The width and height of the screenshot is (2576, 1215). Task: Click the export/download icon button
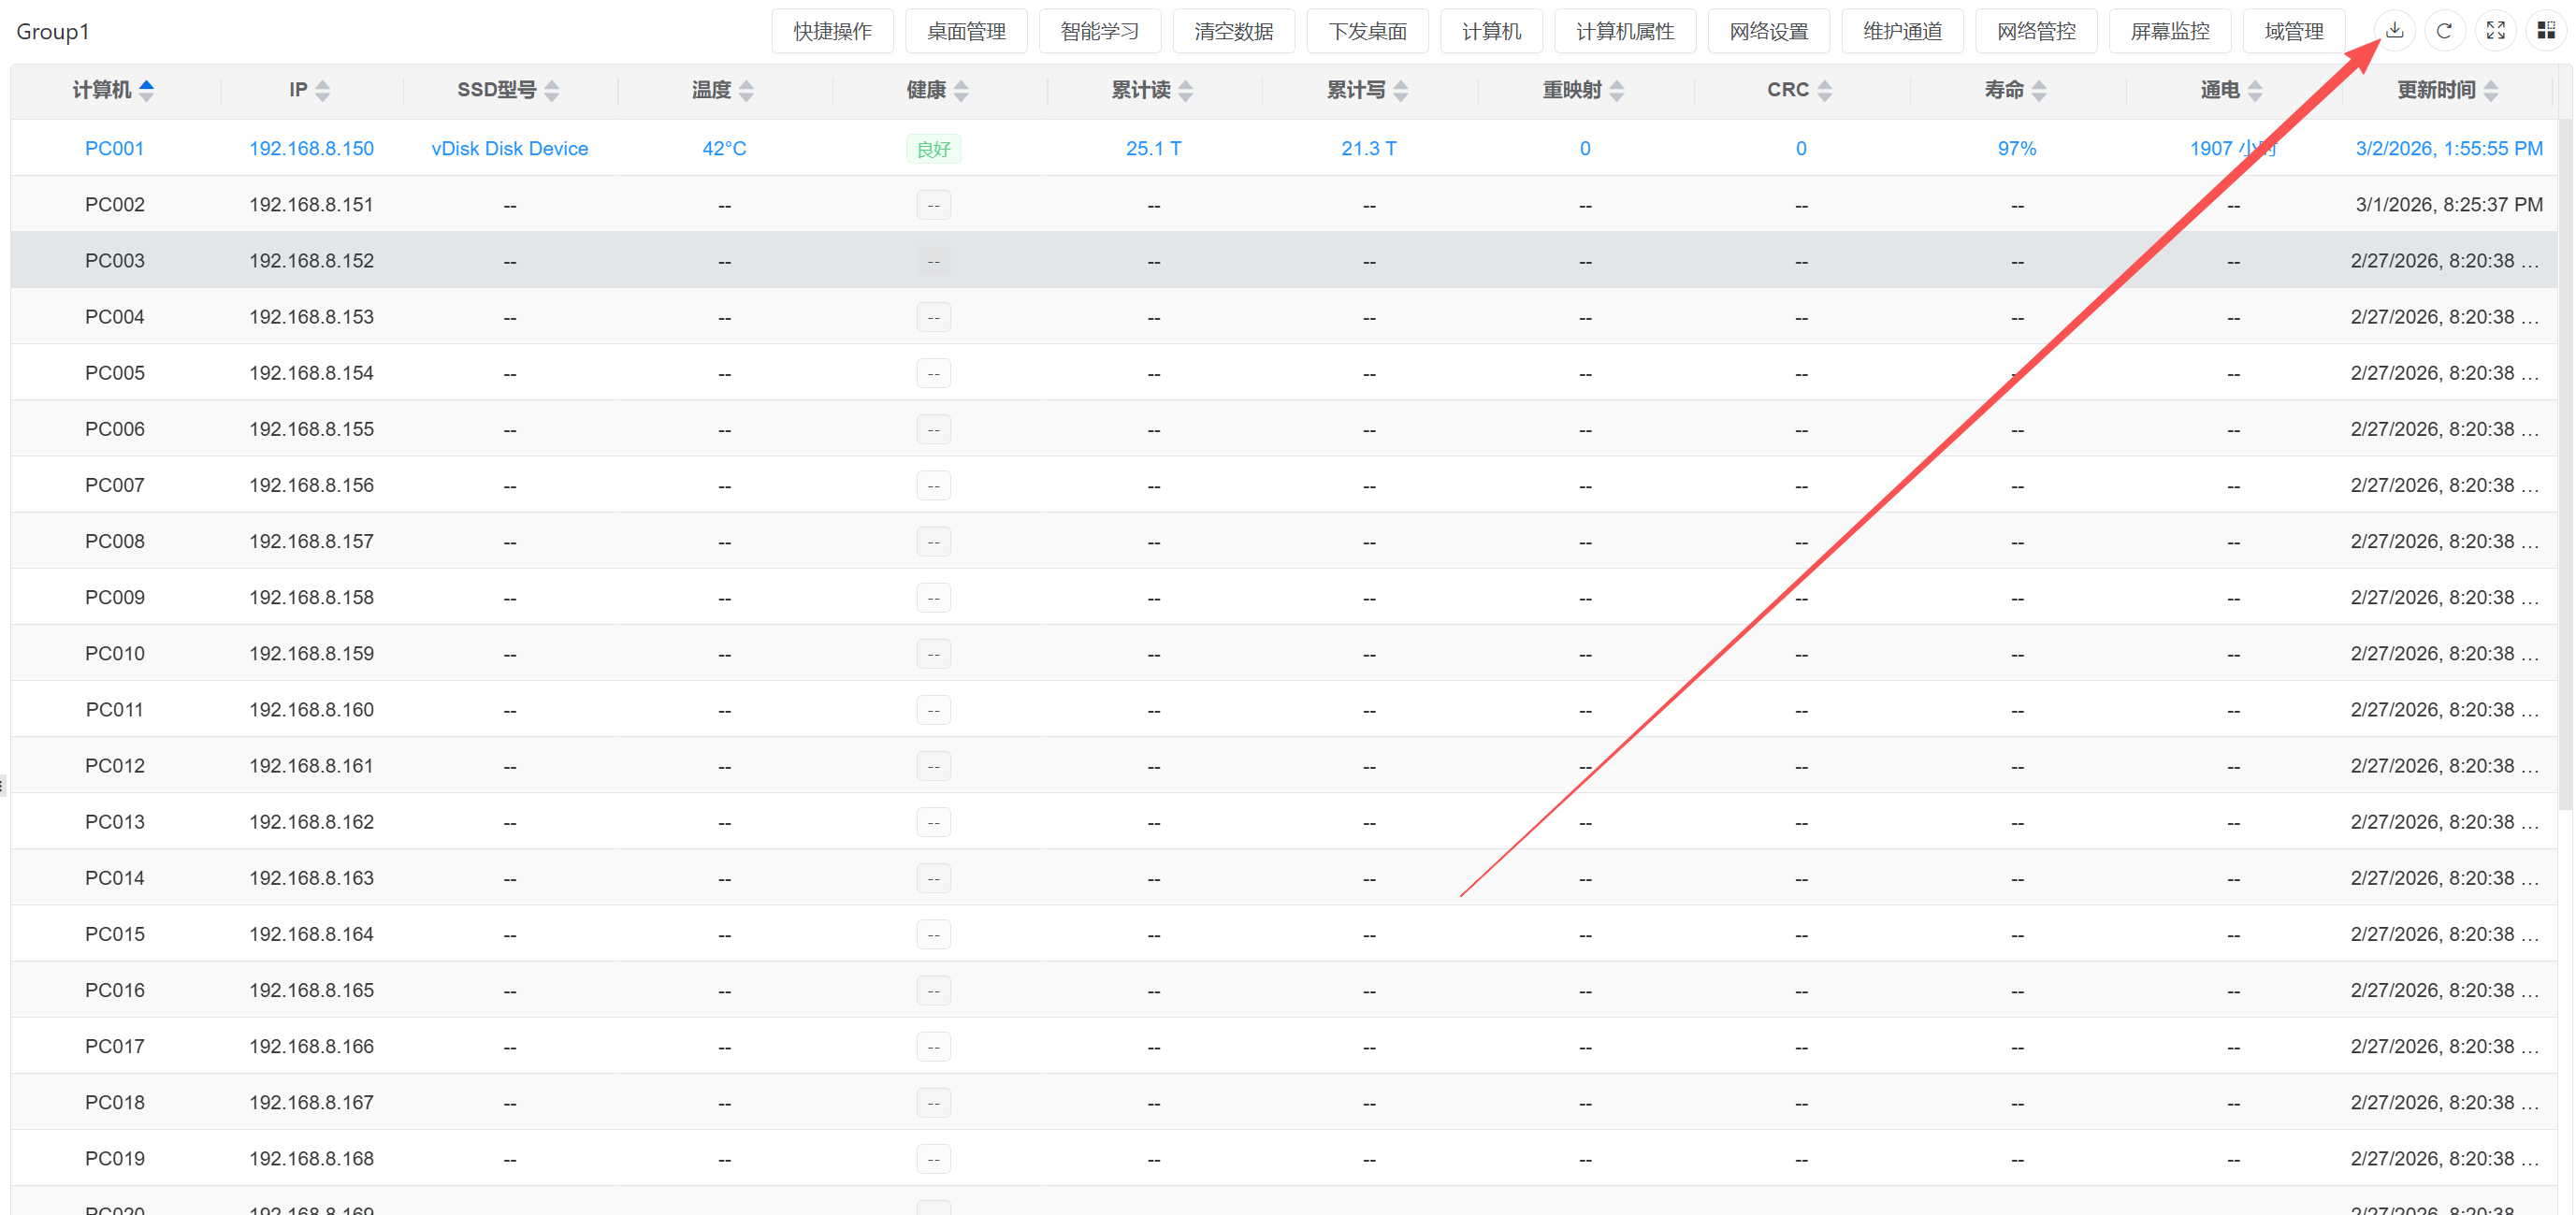[2394, 31]
